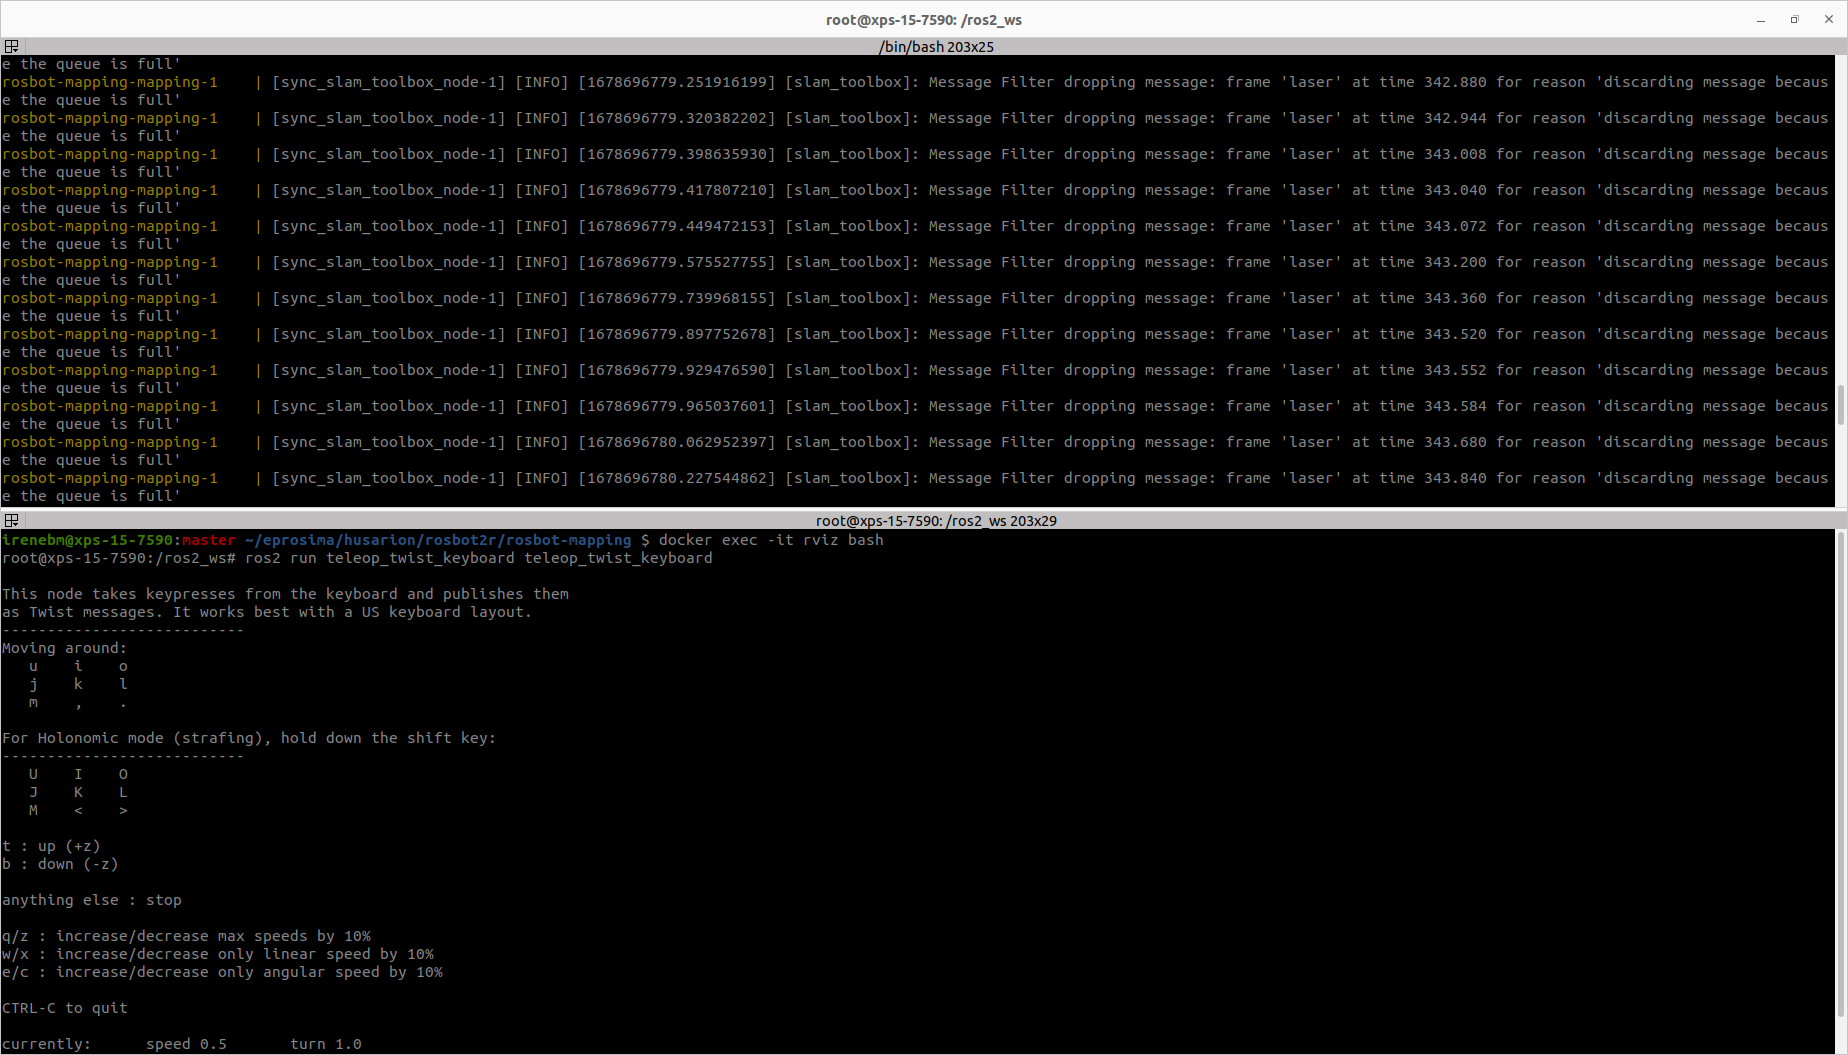Image resolution: width=1848 pixels, height=1055 pixels.
Task: Open the top pane's terminal split menu icon
Action: [x=11, y=47]
